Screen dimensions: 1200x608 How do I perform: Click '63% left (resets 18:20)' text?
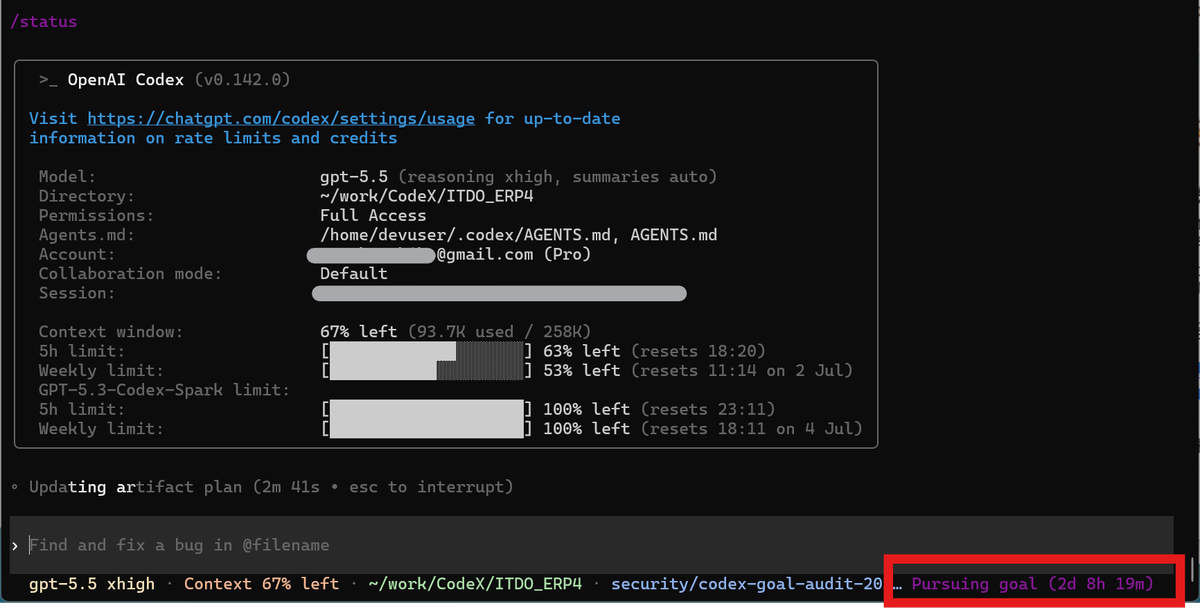(x=655, y=351)
